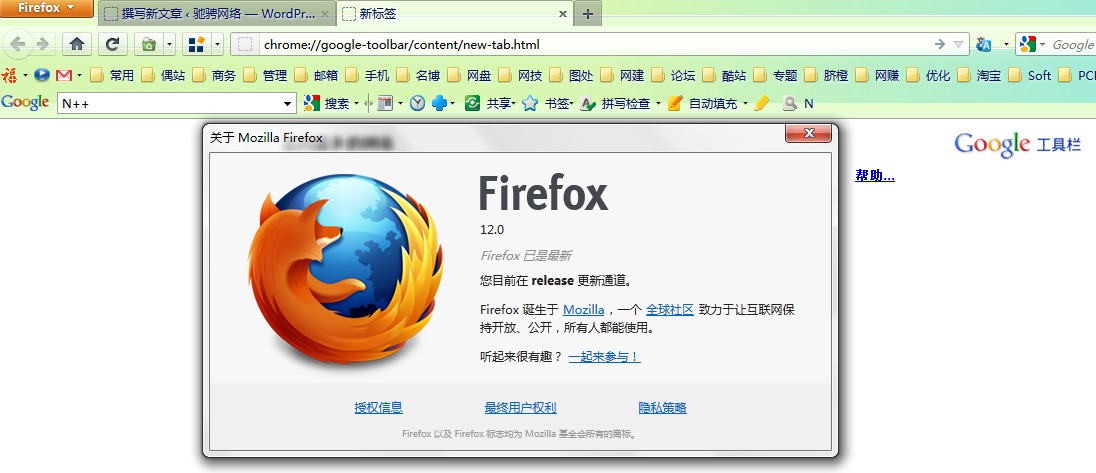The image size is (1096, 473).
Task: Click the translate icon beside the address bar
Action: pos(984,45)
